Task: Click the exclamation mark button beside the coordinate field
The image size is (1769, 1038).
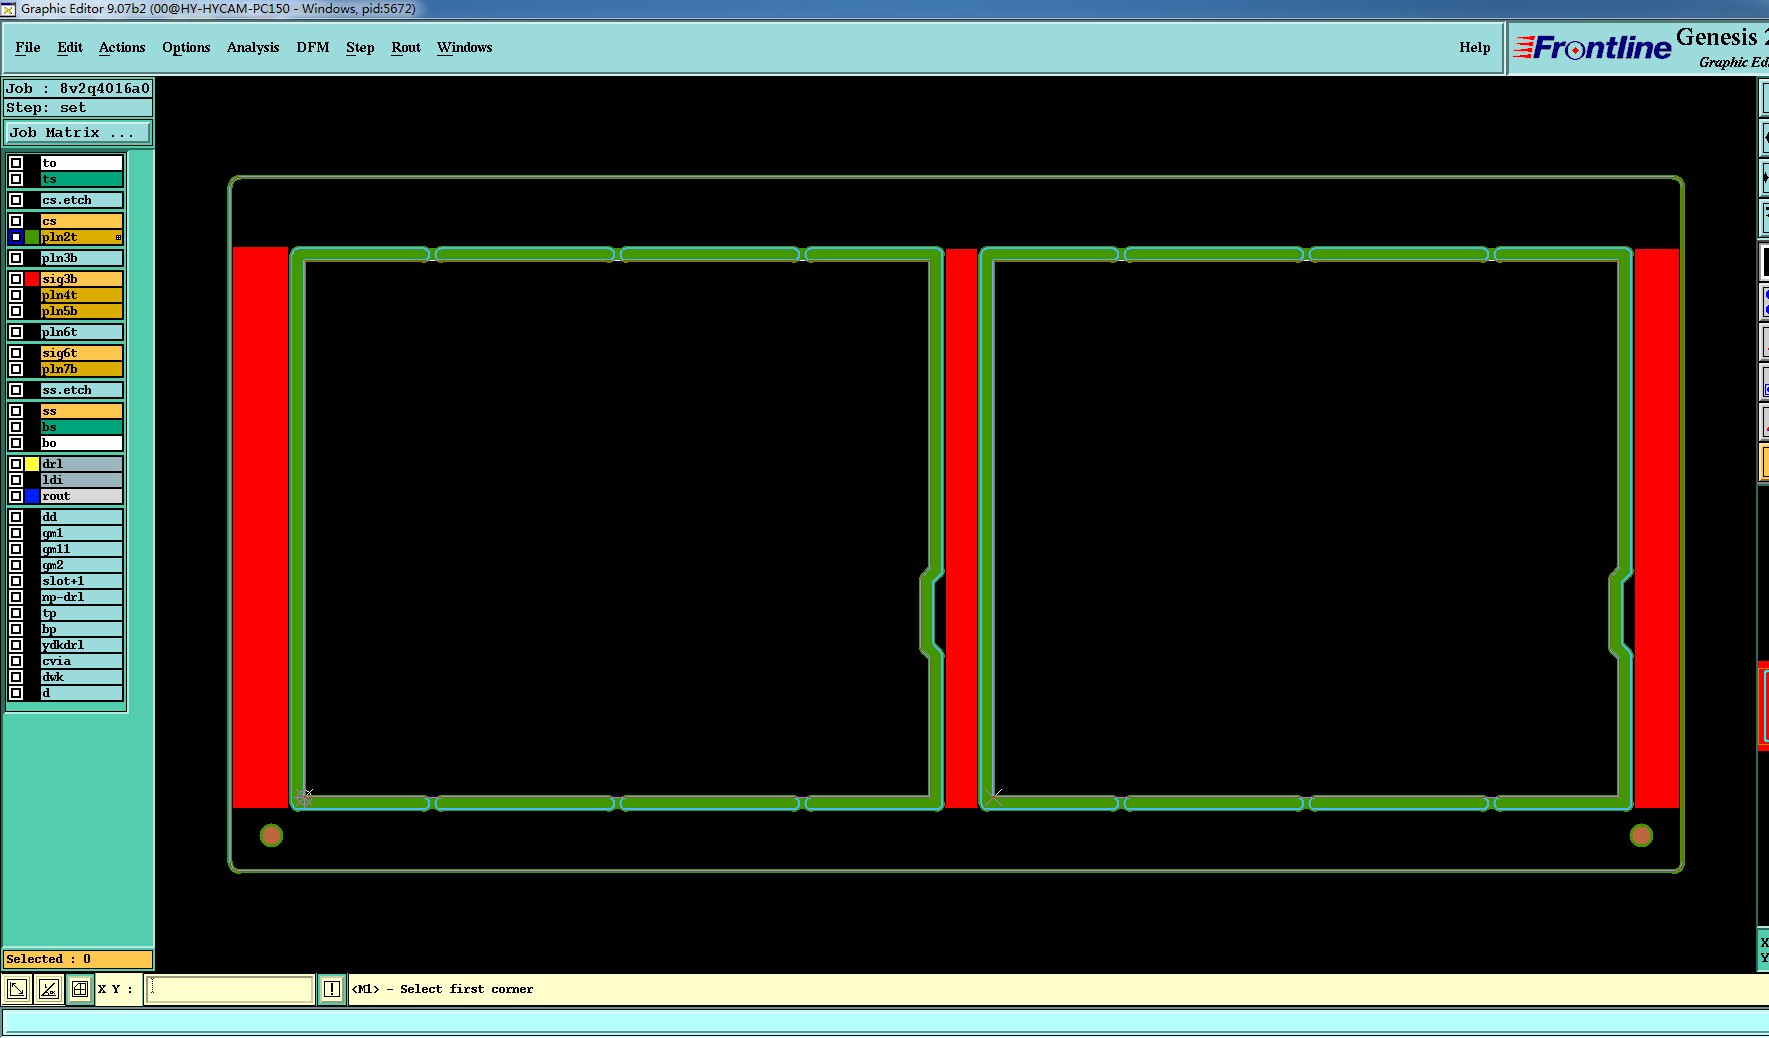Action: 332,990
